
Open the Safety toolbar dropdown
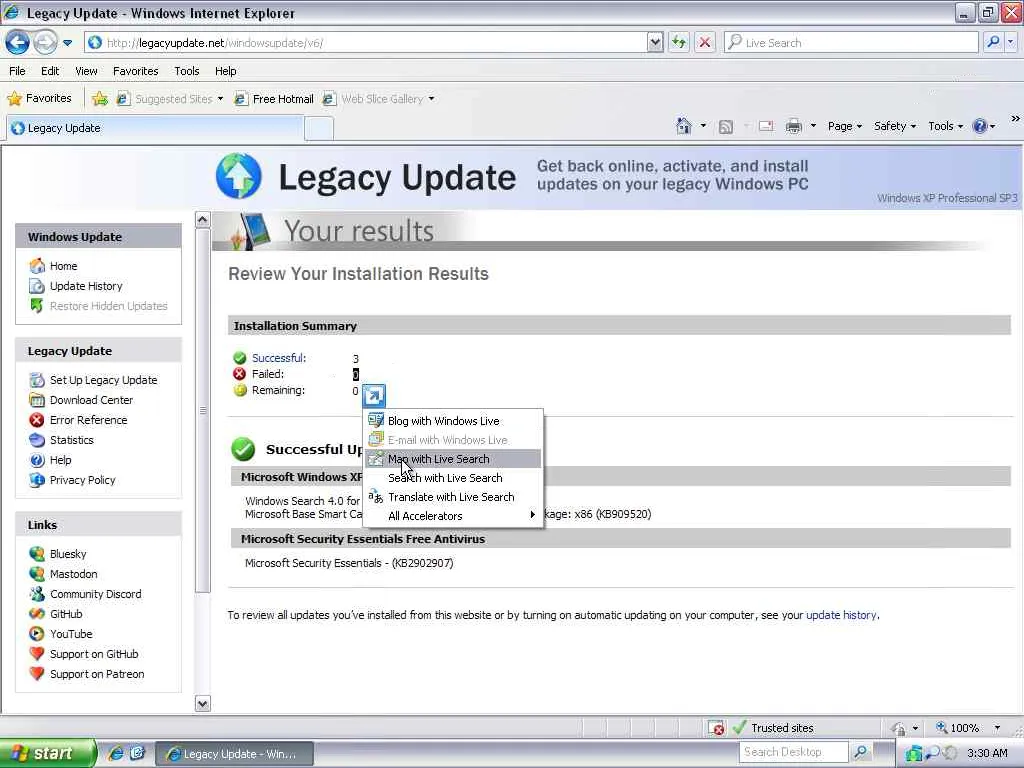click(895, 126)
